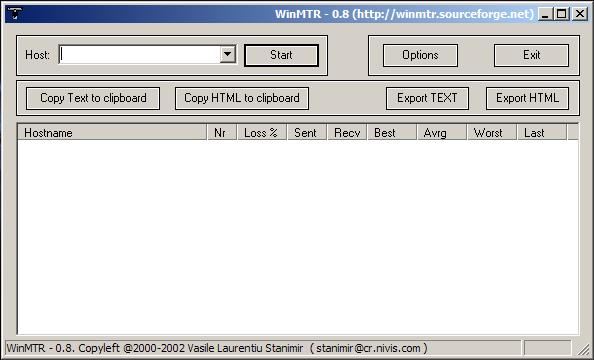Minimize the WinMTR window
Screen dimensions: 594x360
pyautogui.click(x=545, y=14)
